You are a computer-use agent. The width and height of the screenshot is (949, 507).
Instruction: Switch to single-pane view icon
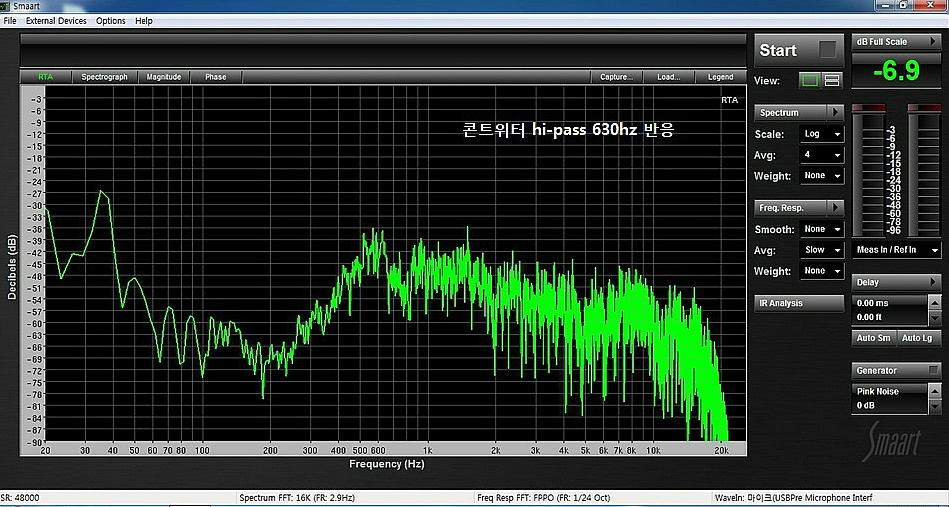[x=810, y=80]
